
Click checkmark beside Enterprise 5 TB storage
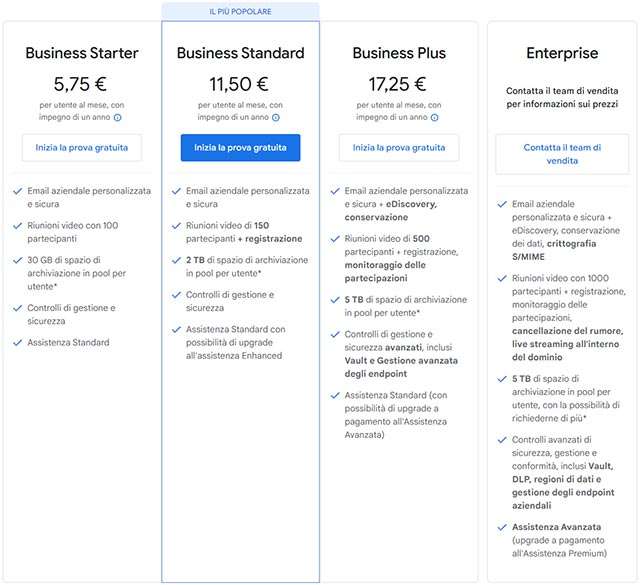click(501, 379)
